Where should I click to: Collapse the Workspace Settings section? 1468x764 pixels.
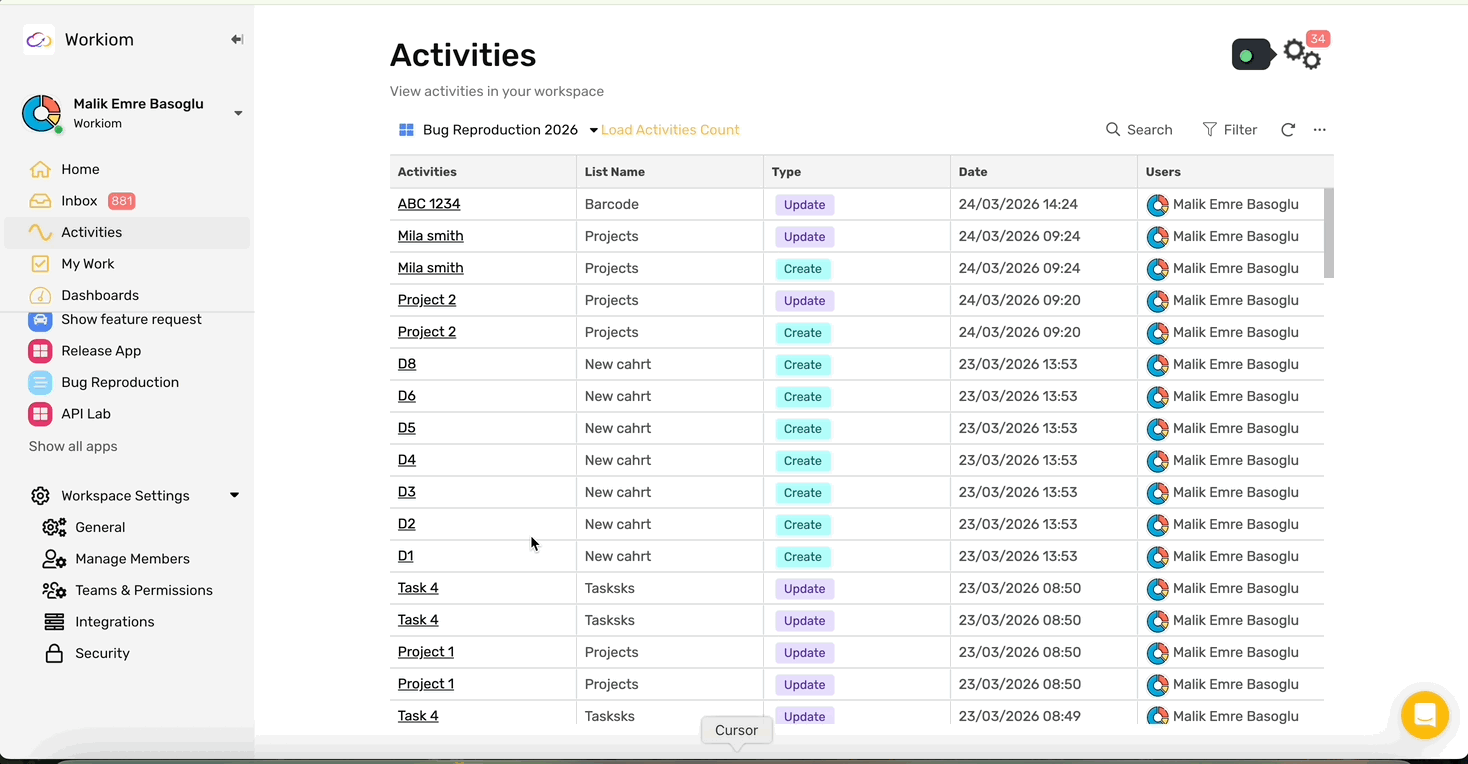pos(234,496)
